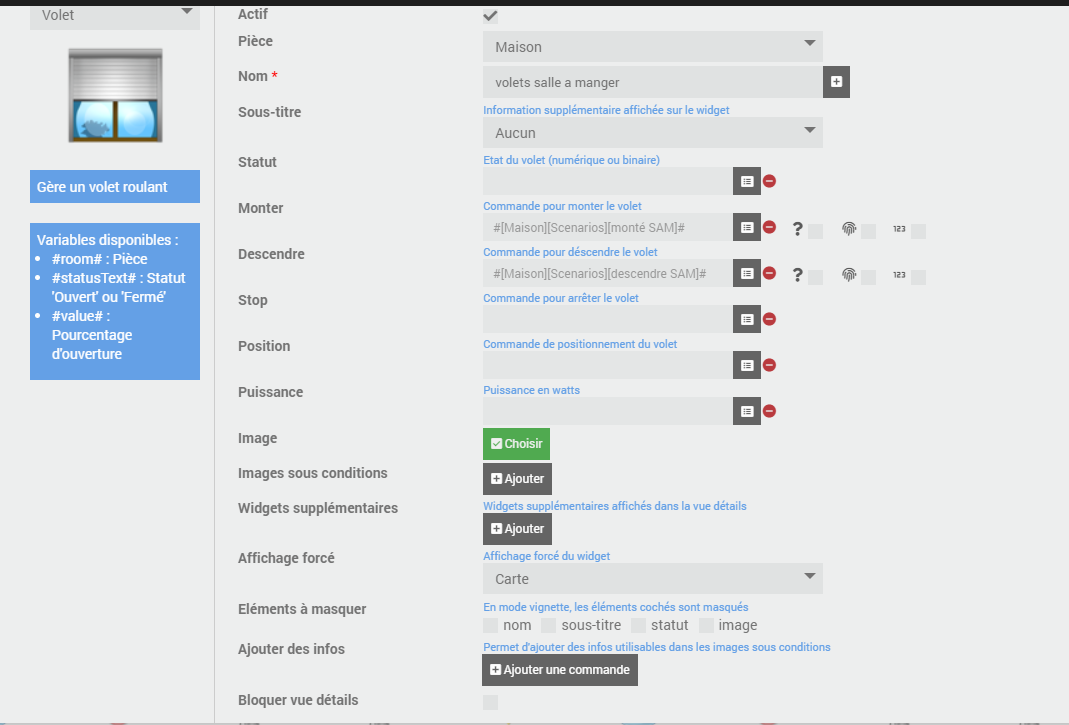Clear the Descendre command with red minus
This screenshot has width=1069, height=725.
[x=769, y=273]
